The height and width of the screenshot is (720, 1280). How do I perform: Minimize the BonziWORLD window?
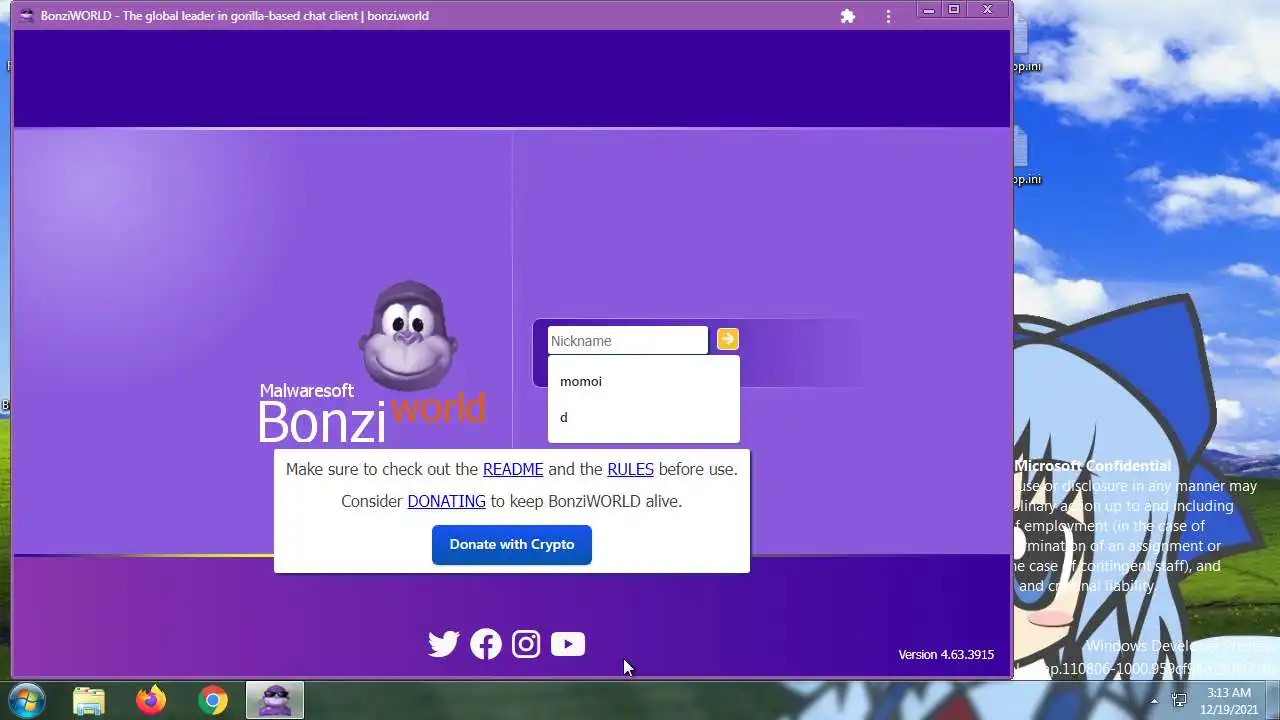(x=929, y=10)
